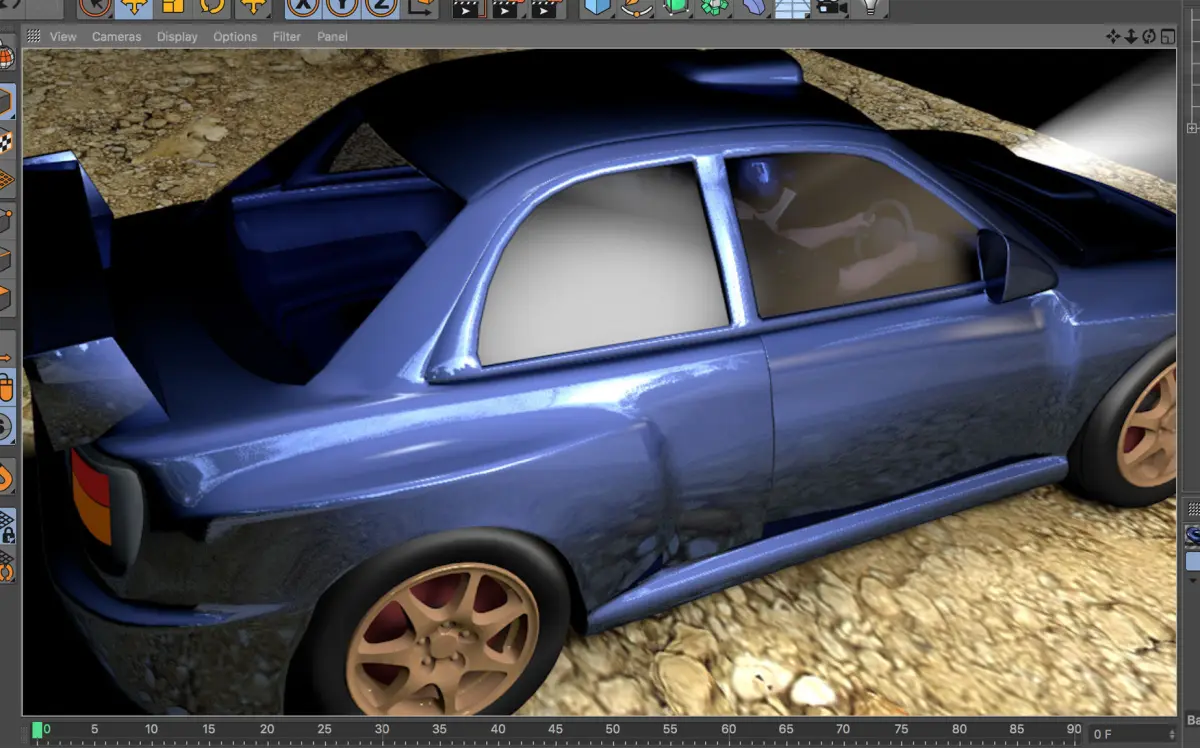1200x748 pixels.
Task: Open the View menu
Action: click(63, 36)
